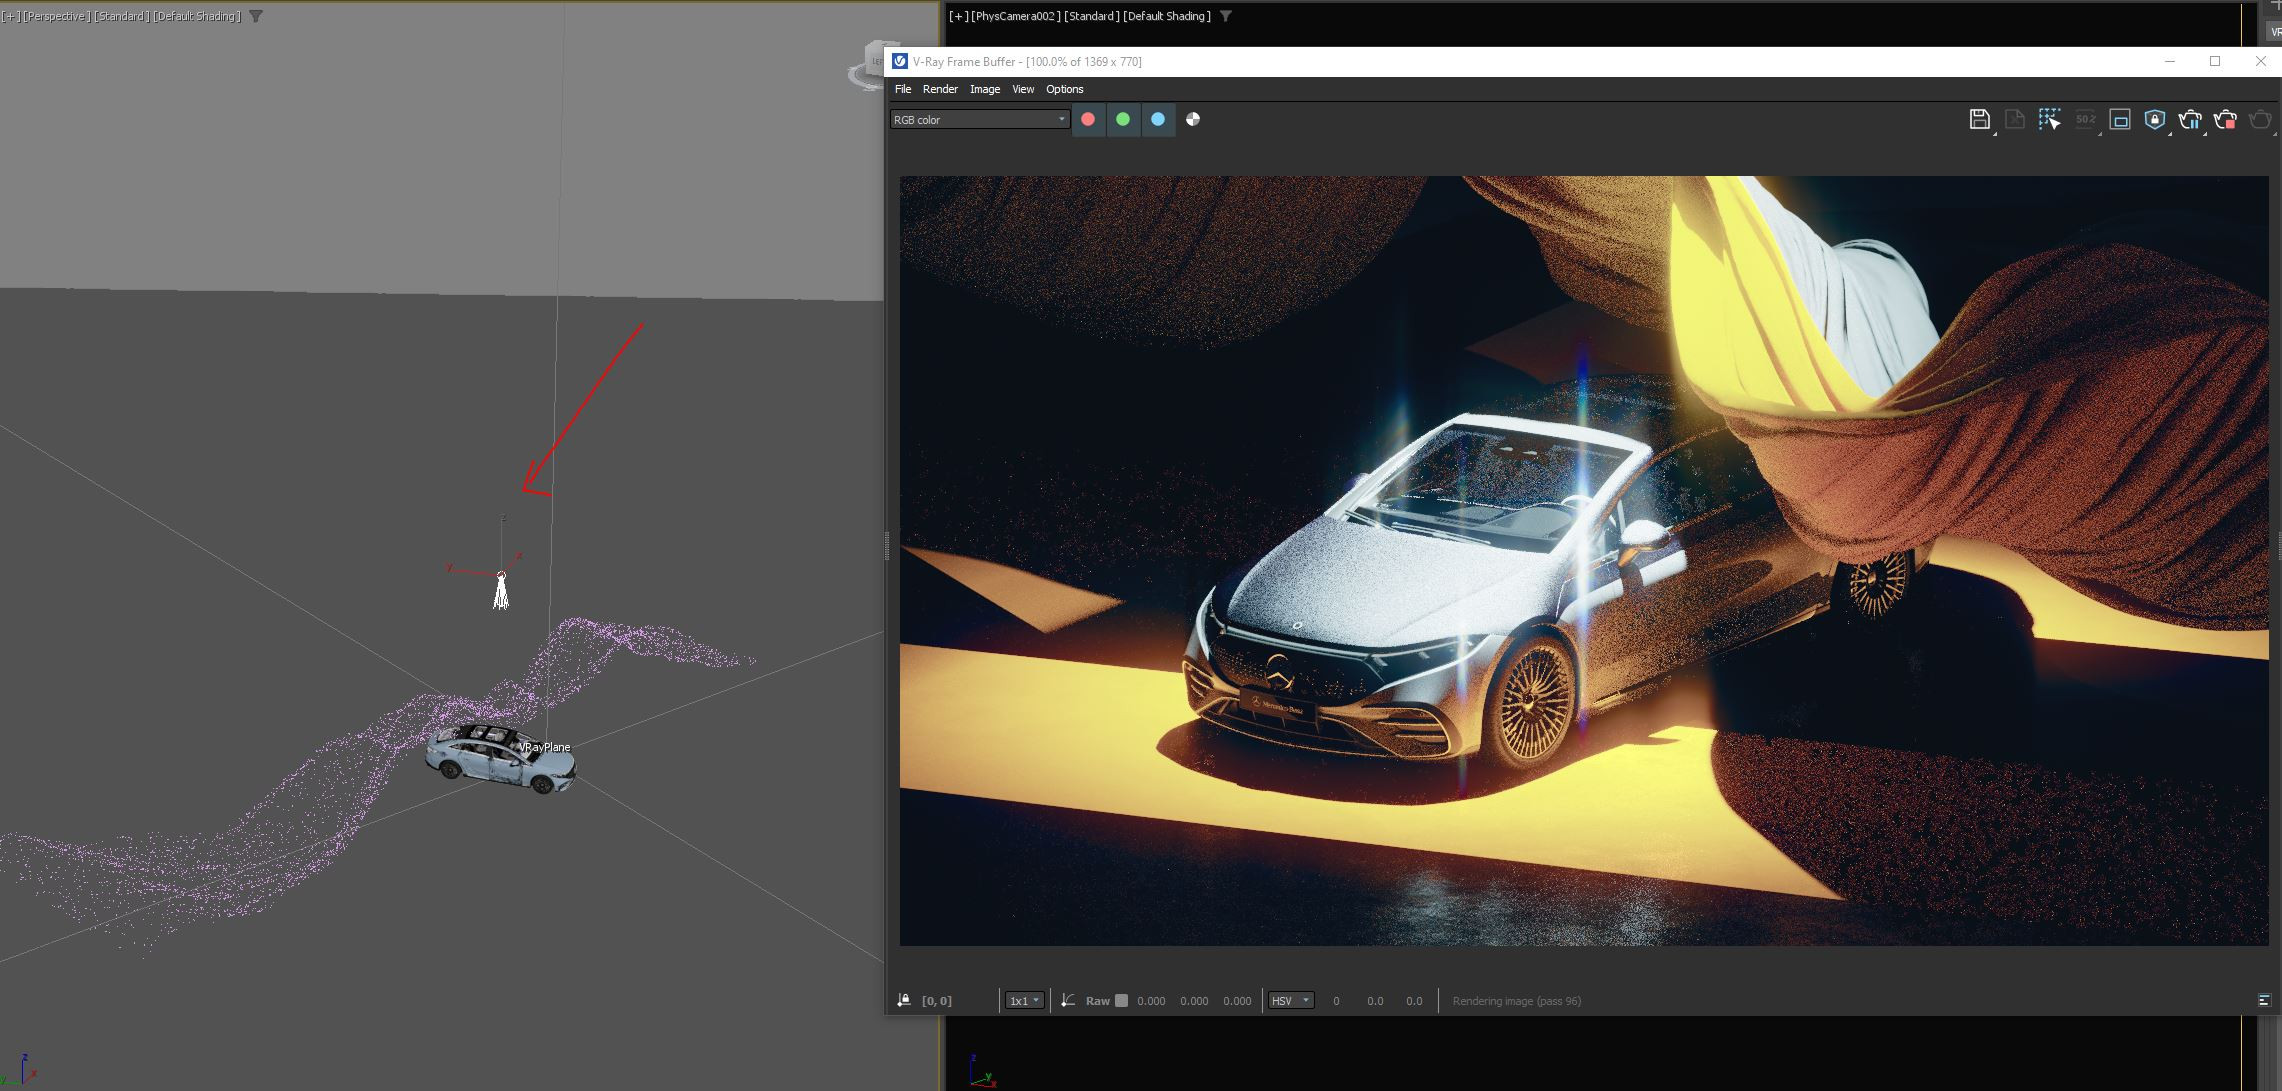Click the Raw color swatch in status bar

point(1121,1001)
